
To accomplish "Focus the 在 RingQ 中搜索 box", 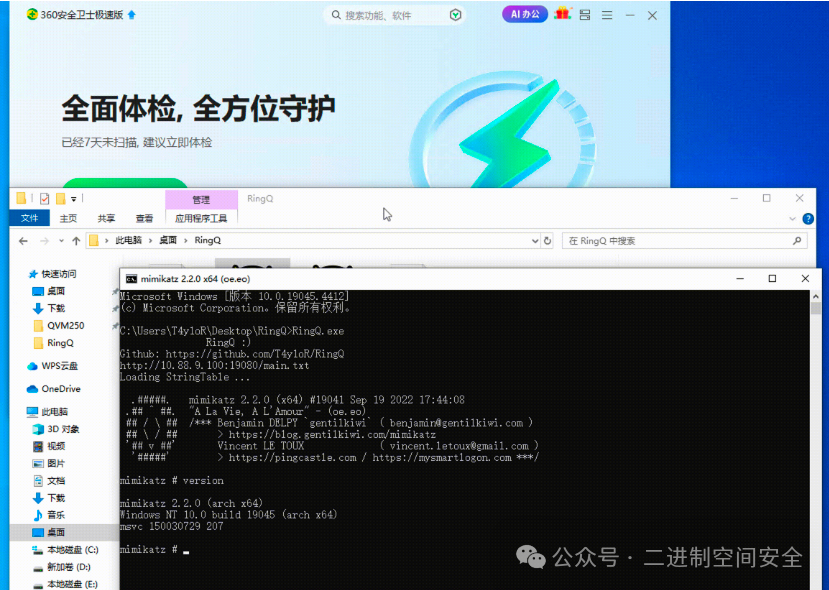I will (x=685, y=241).
